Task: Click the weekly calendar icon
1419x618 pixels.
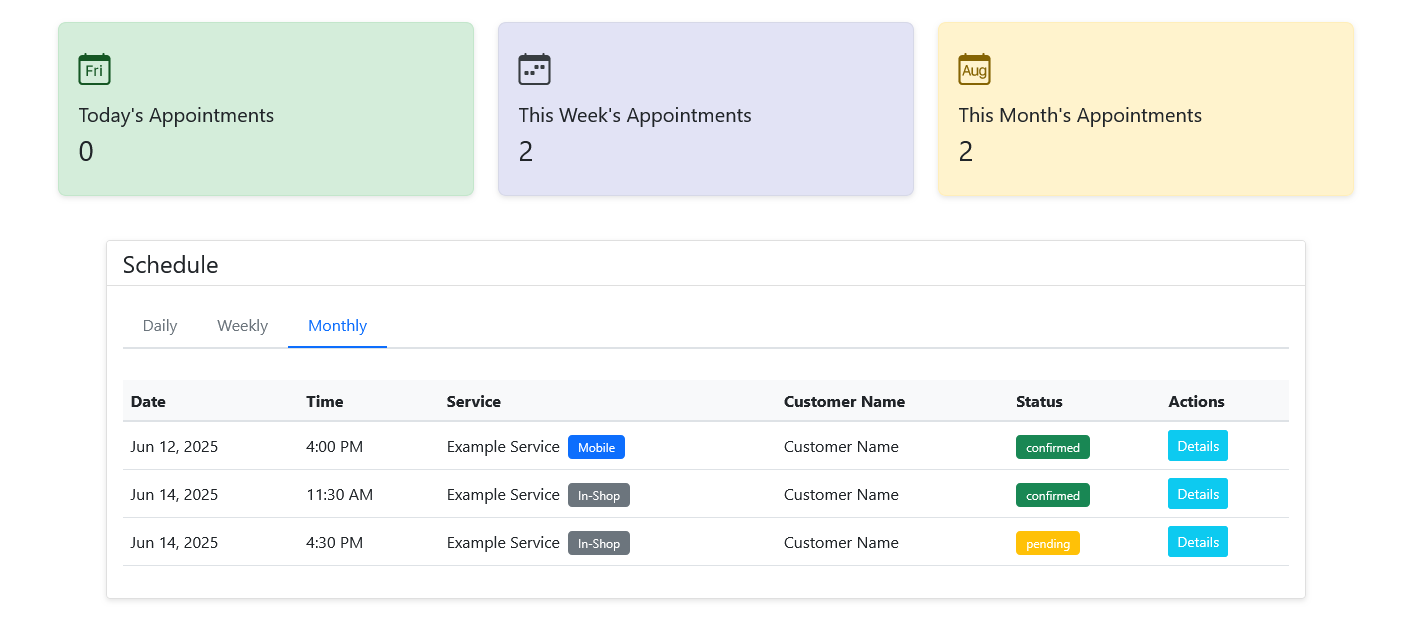Action: pyautogui.click(x=534, y=69)
